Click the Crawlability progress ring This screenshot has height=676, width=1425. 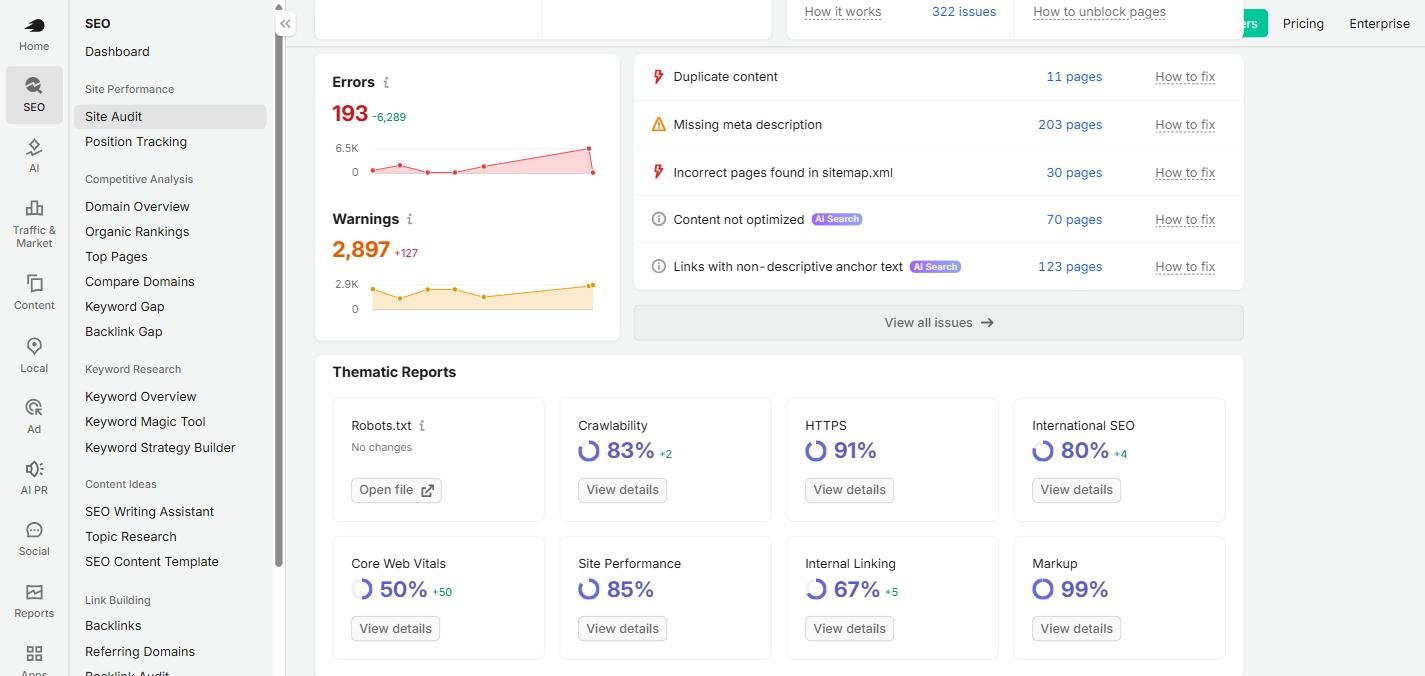point(589,451)
